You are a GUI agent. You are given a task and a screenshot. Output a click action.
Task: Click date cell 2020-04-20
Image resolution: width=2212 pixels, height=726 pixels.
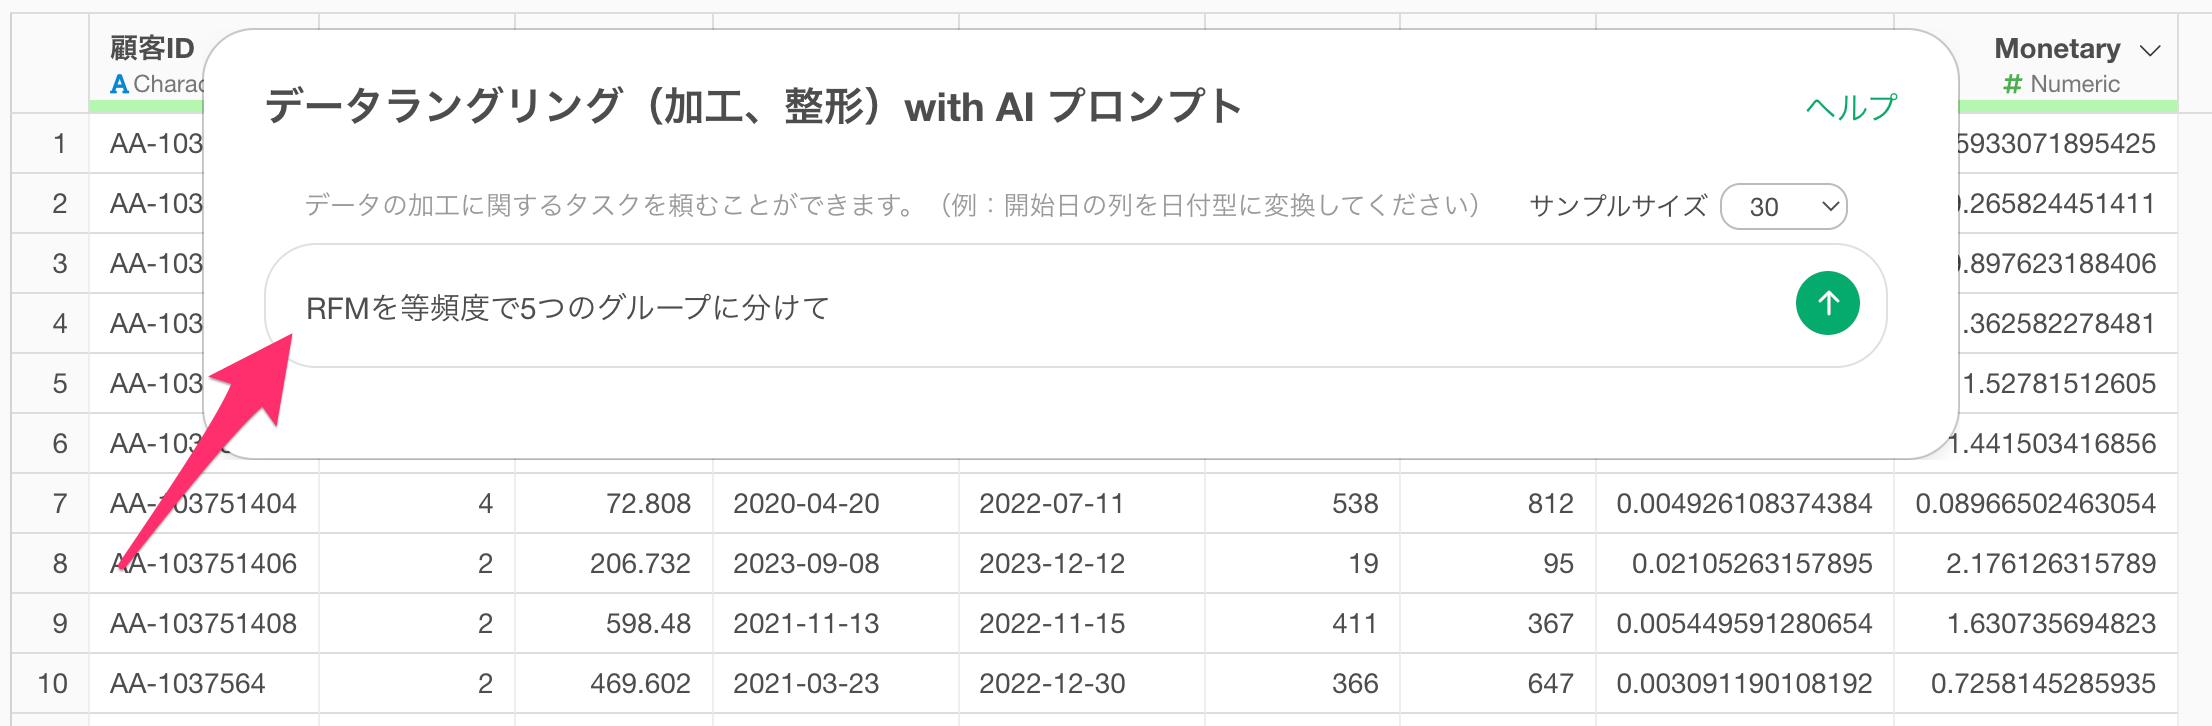[x=806, y=503]
